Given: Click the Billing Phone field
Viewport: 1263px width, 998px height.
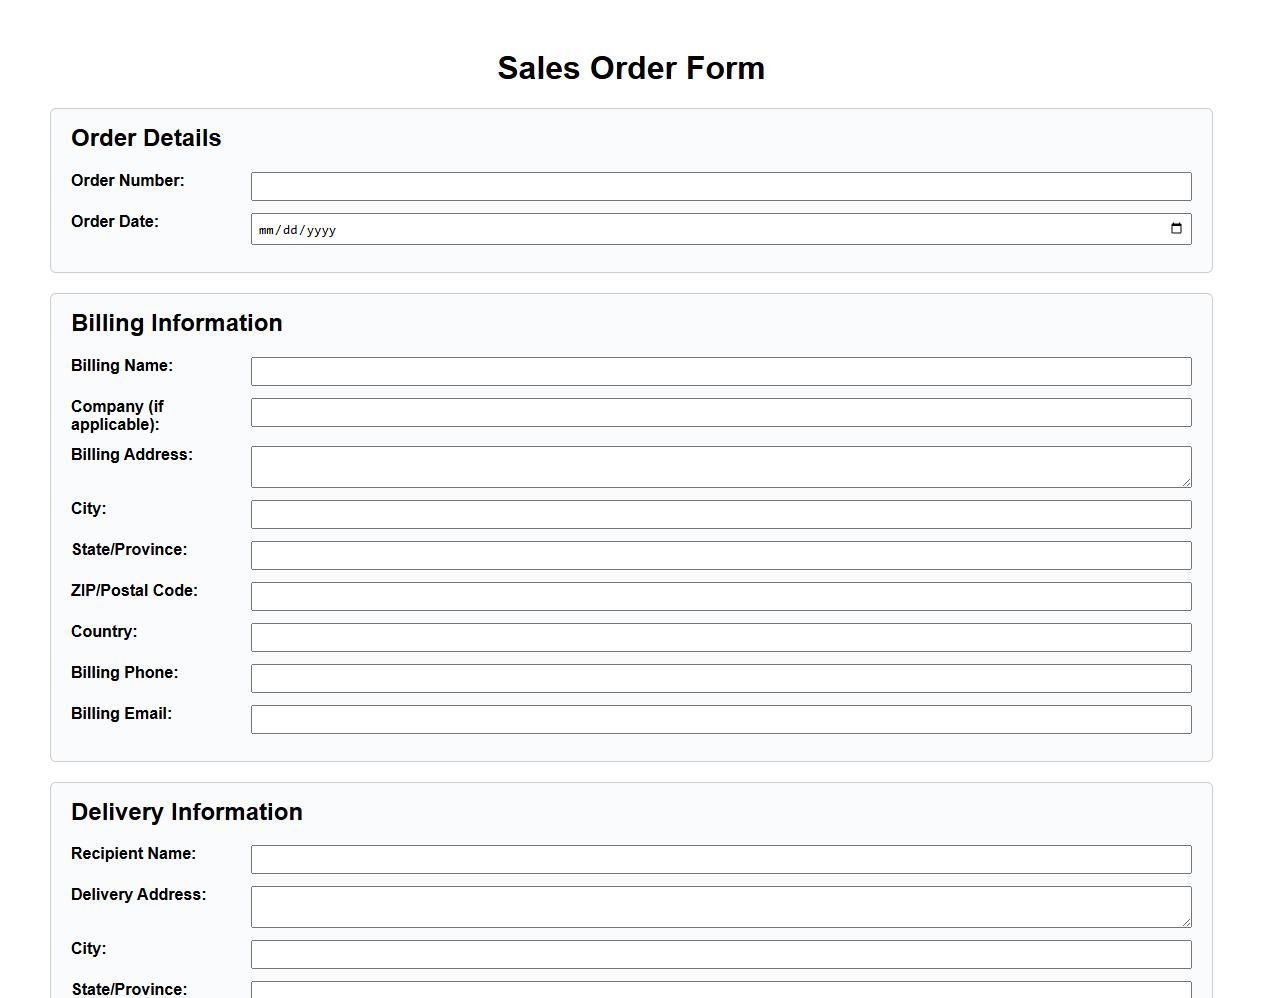Looking at the screenshot, I should click(721, 678).
